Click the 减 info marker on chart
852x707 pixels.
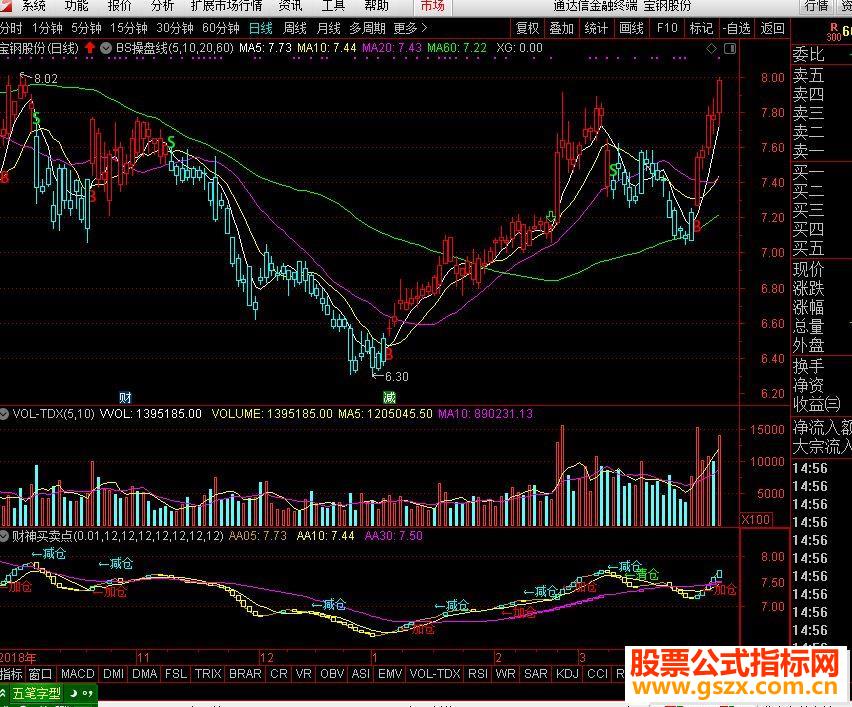[x=389, y=397]
